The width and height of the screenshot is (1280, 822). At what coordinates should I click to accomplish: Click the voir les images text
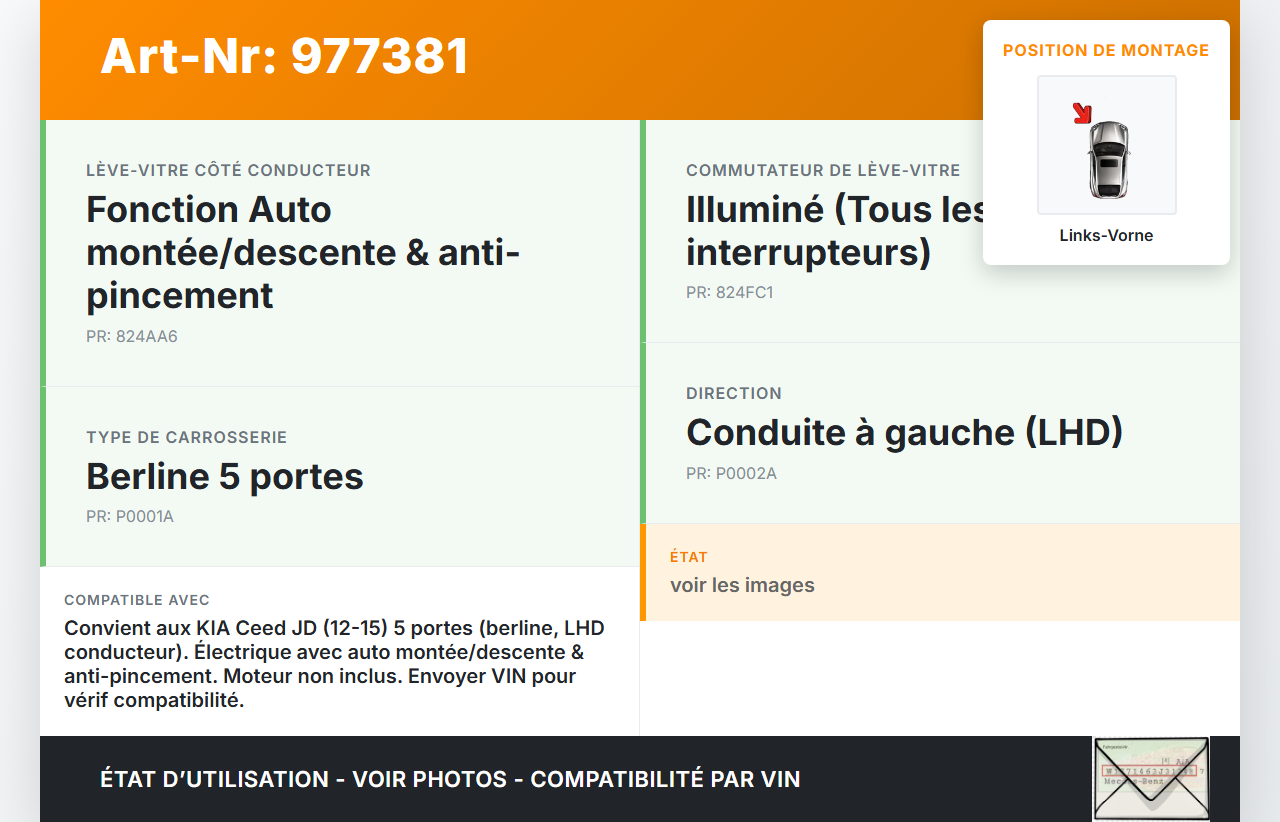click(742, 585)
